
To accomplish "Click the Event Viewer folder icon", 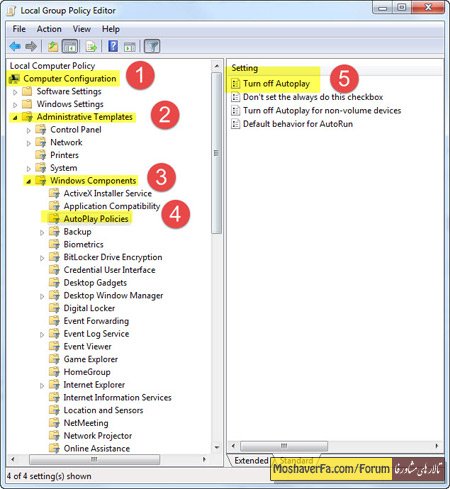I will pyautogui.click(x=54, y=346).
